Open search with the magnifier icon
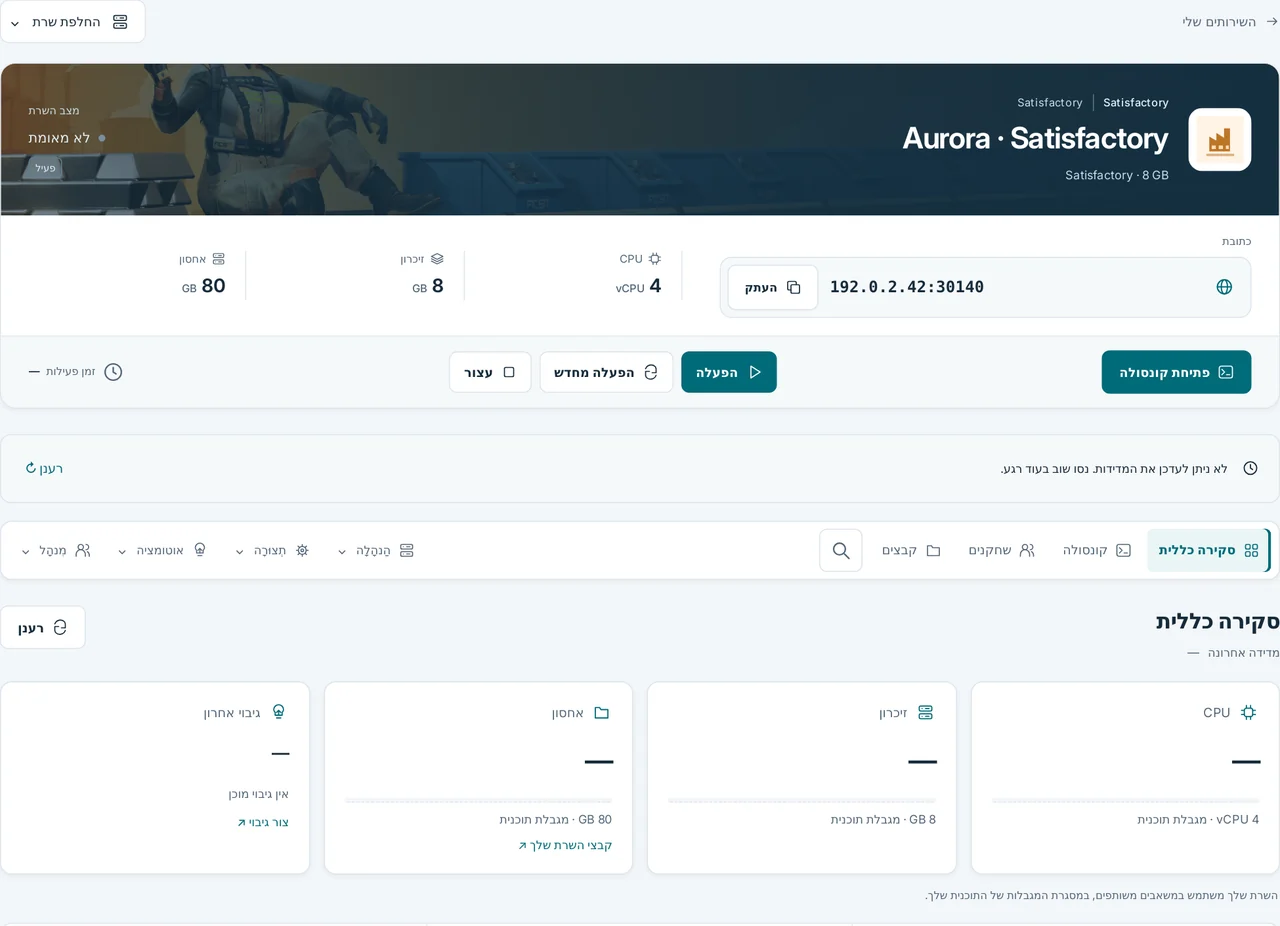The height and width of the screenshot is (926, 1280). tap(841, 551)
